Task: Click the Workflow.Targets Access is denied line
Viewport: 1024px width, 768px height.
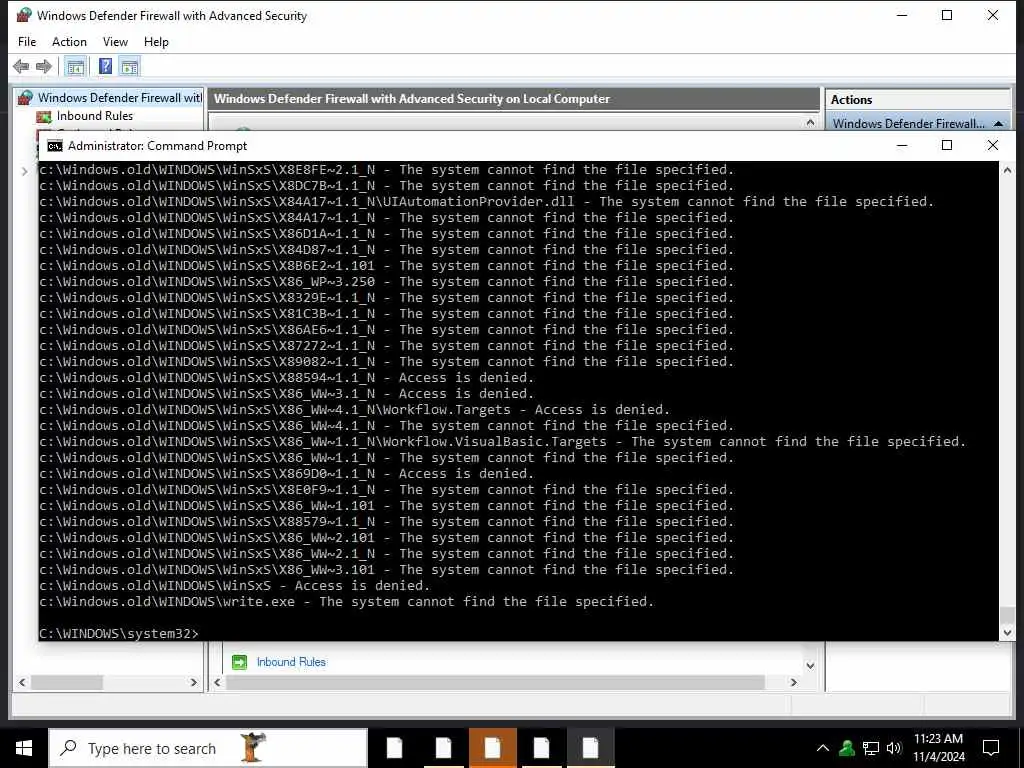Action: pyautogui.click(x=355, y=409)
